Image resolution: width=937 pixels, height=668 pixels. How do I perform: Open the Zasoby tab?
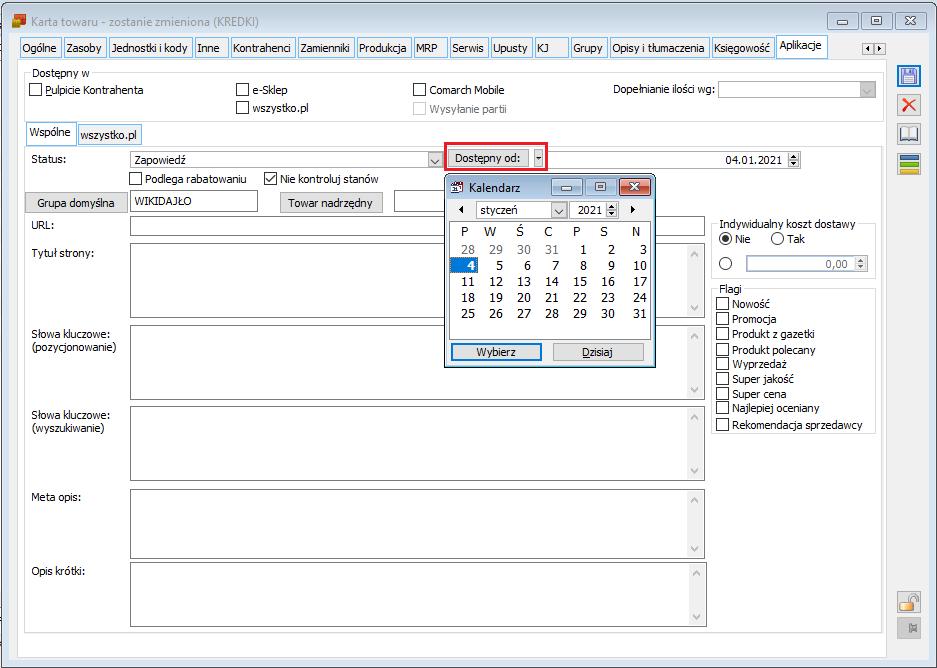84,48
